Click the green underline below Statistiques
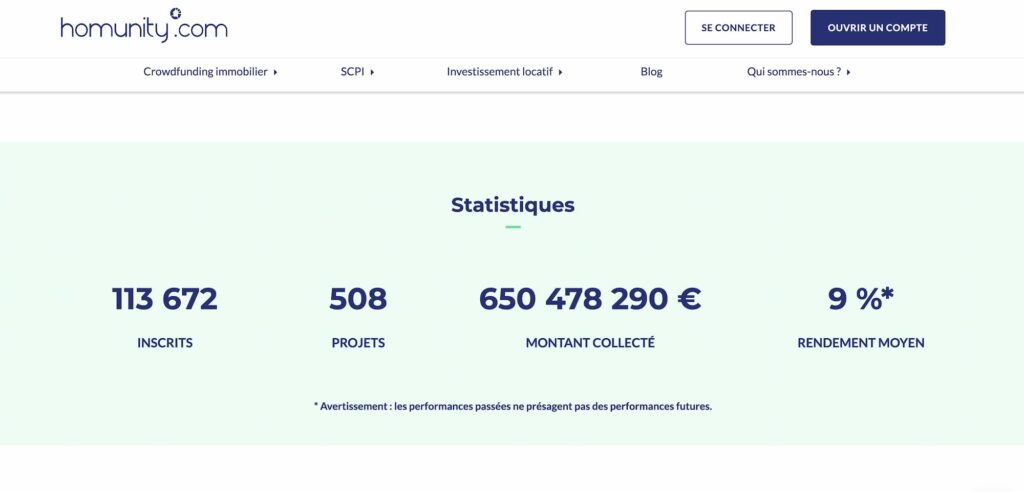The width and height of the screenshot is (1024, 492). (x=513, y=228)
